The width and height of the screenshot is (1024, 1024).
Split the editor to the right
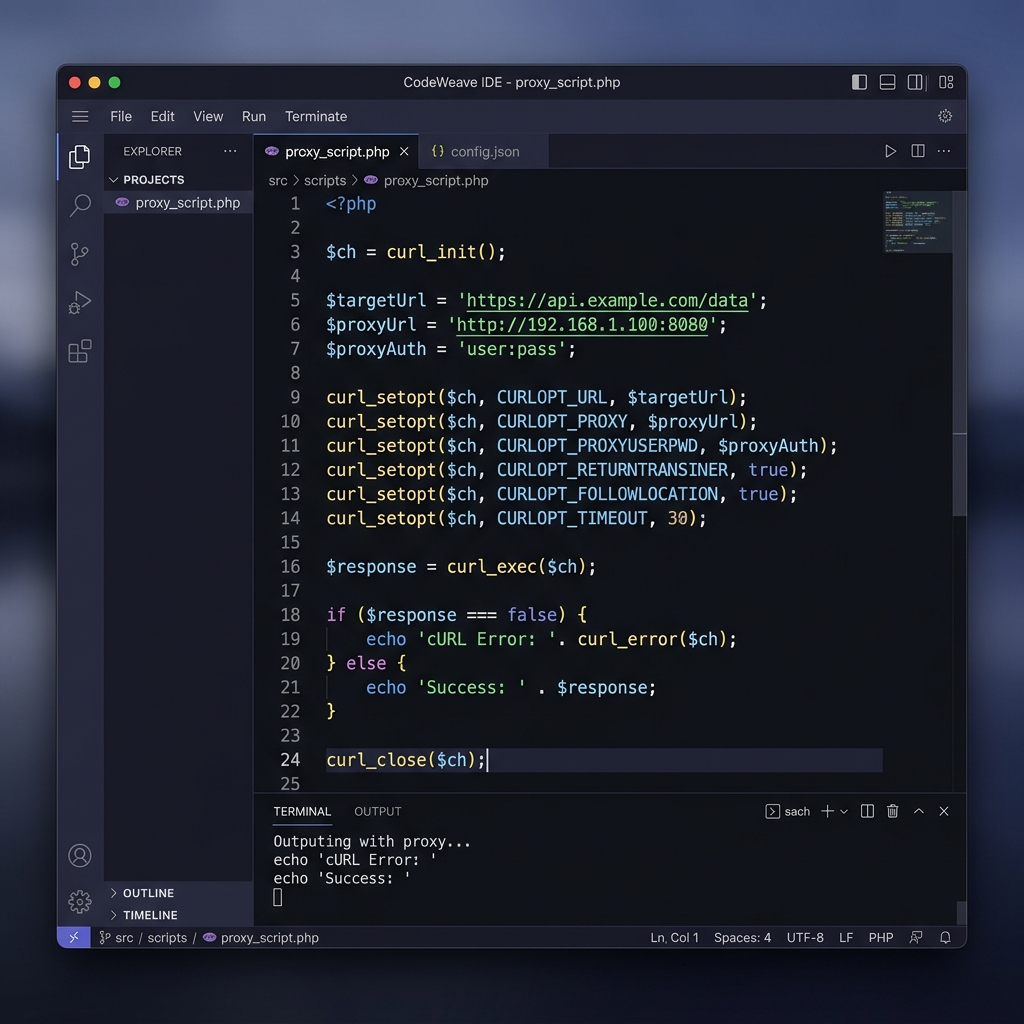918,152
